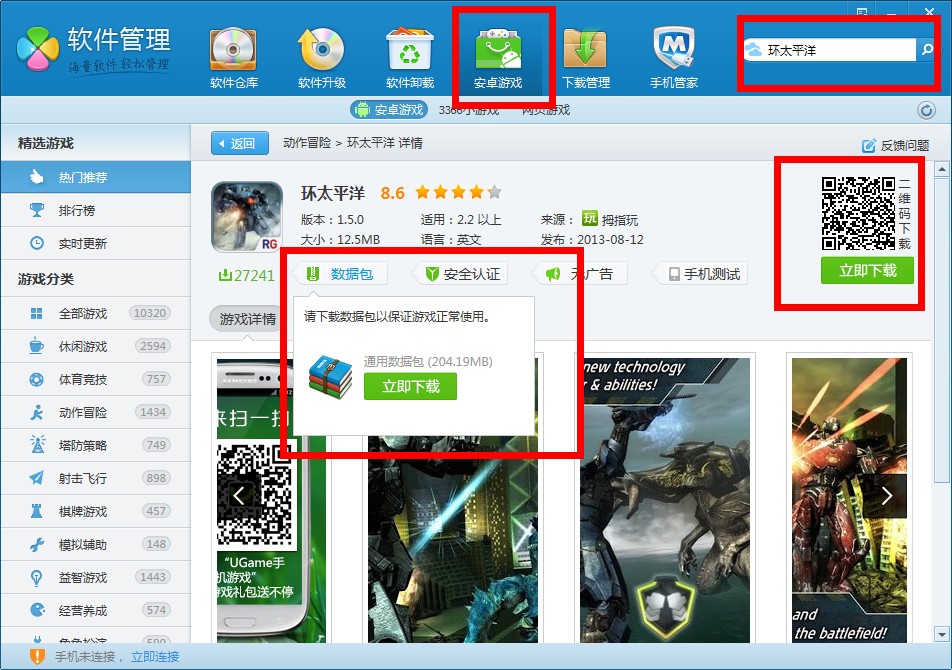Viewport: 952px width, 670px height.
Task: Open 软件卸载 uninstall section
Action: [x=410, y=59]
